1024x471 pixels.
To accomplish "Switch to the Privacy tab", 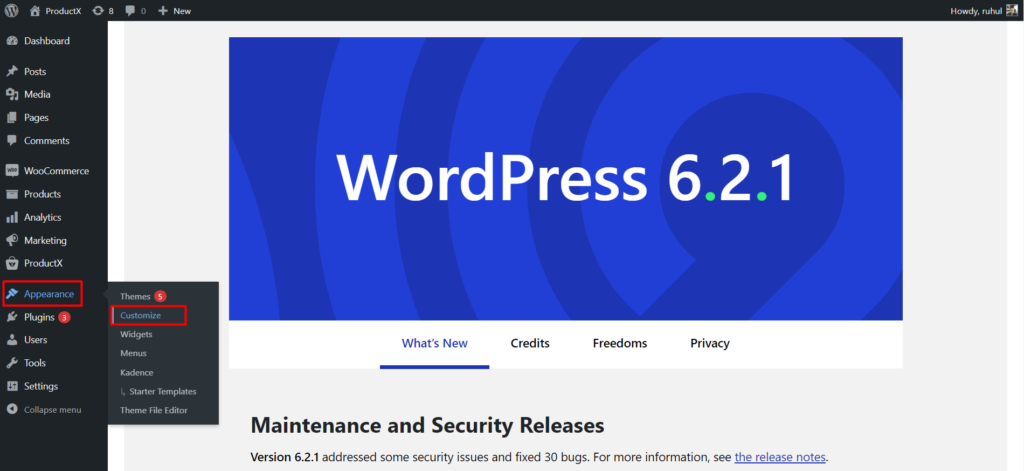I will [x=710, y=344].
